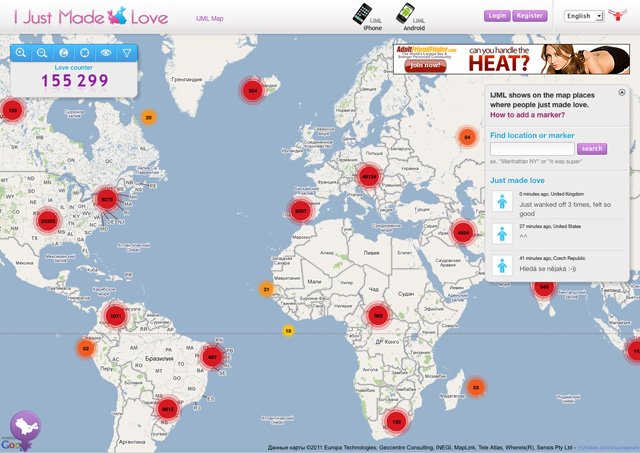Focus the Find location or marker field
This screenshot has height=453, width=640.
point(532,149)
